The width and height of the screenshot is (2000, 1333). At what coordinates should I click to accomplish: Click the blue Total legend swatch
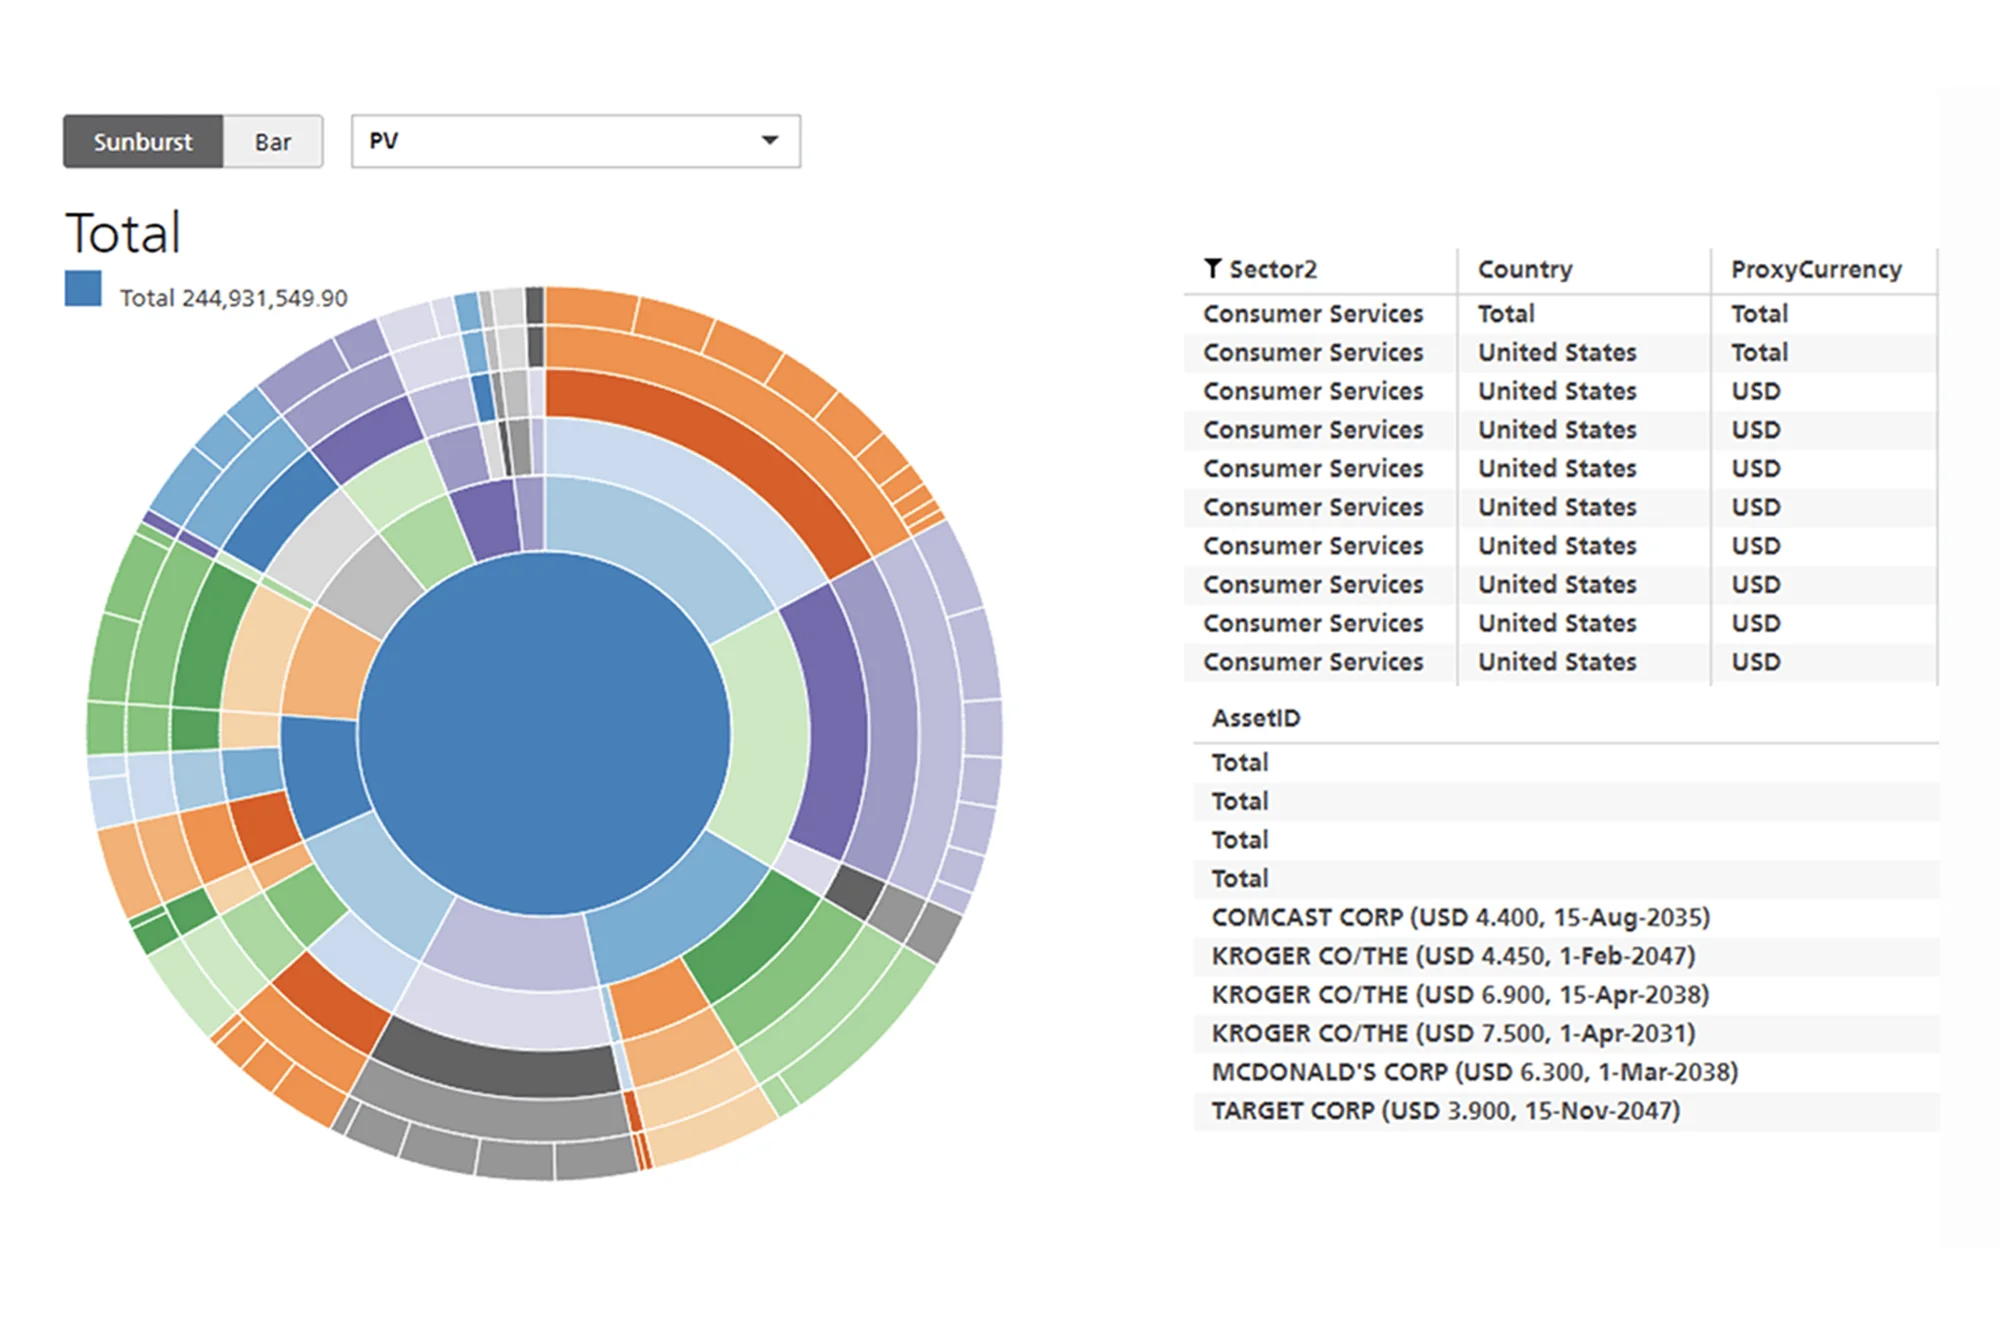pos(83,289)
